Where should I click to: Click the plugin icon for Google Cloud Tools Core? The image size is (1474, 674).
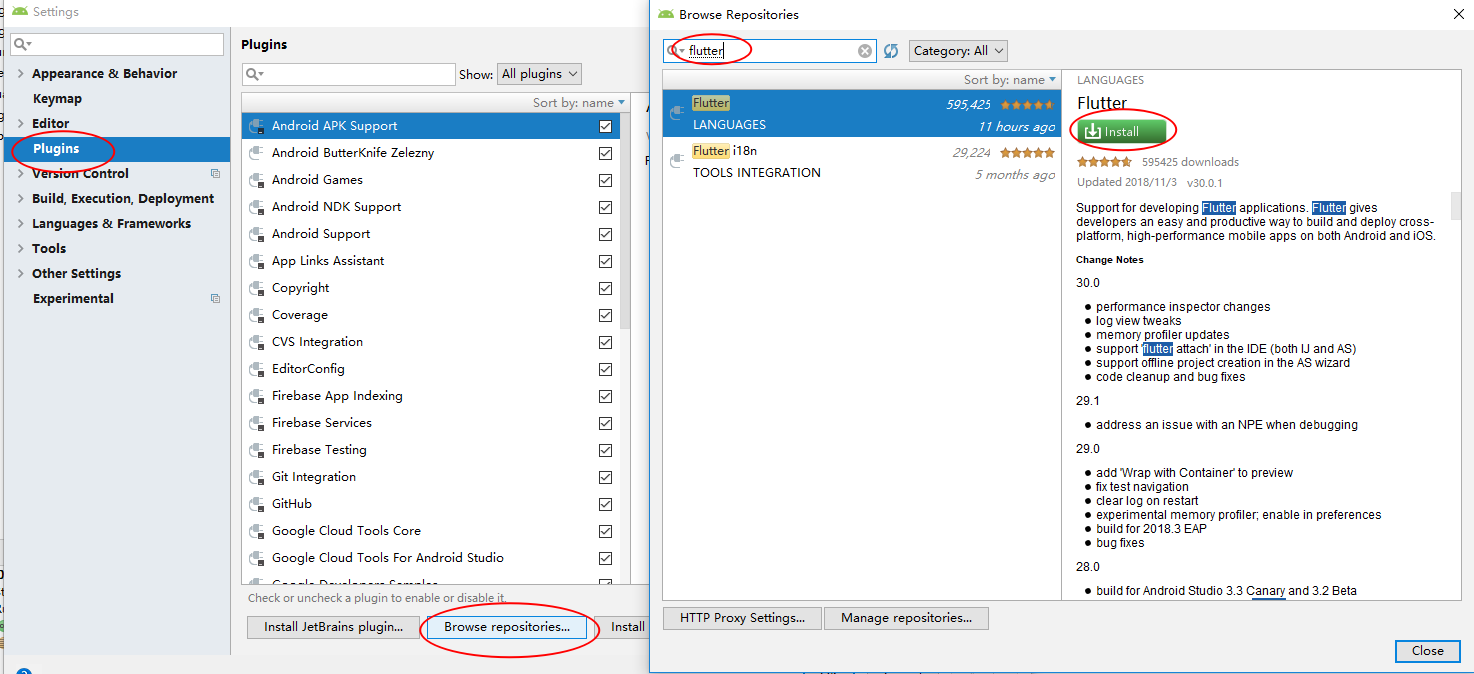[x=257, y=531]
